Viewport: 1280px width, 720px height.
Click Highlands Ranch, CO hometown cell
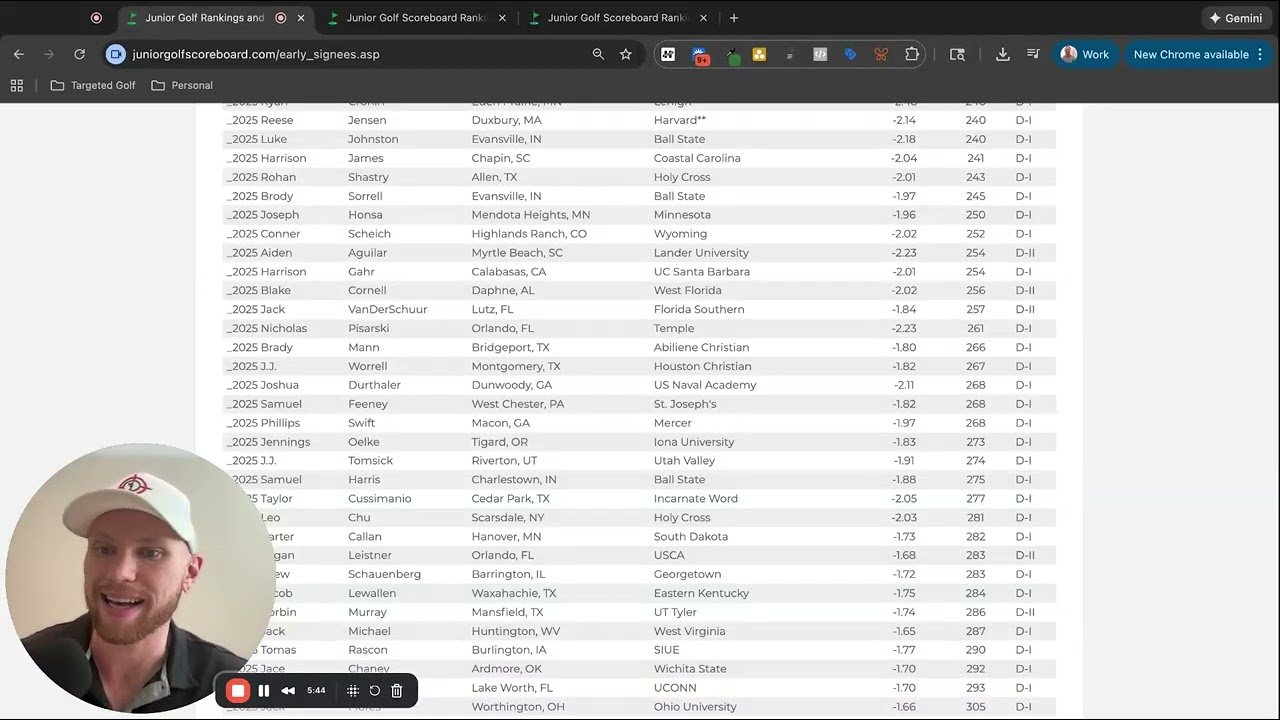(529, 234)
